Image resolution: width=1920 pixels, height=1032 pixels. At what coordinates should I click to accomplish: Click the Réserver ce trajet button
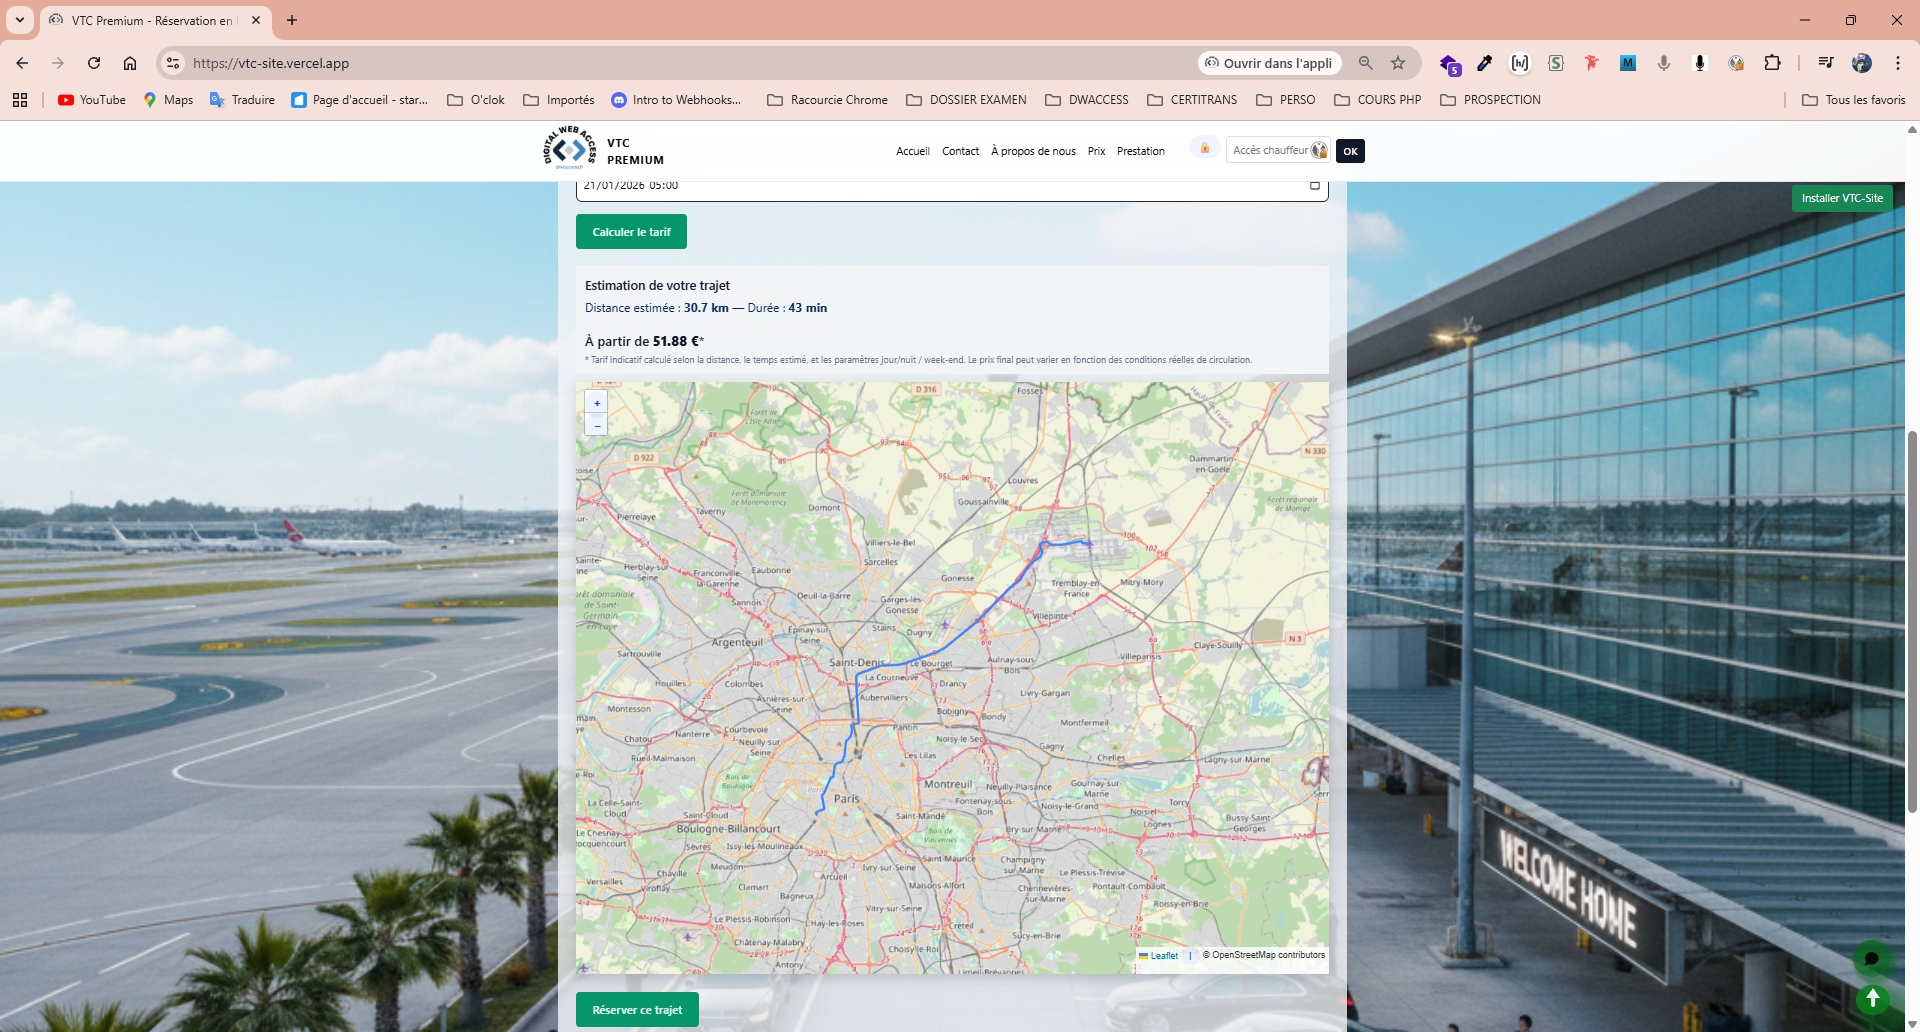pos(637,1009)
